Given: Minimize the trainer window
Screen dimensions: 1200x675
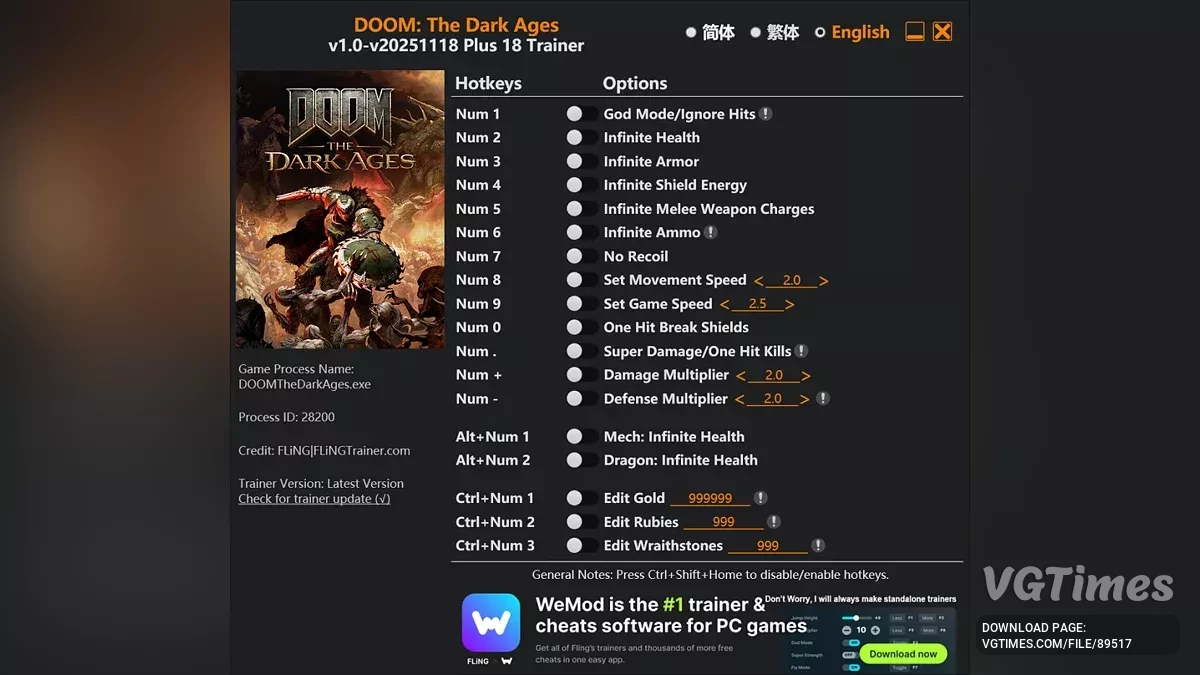Looking at the screenshot, I should 914,32.
